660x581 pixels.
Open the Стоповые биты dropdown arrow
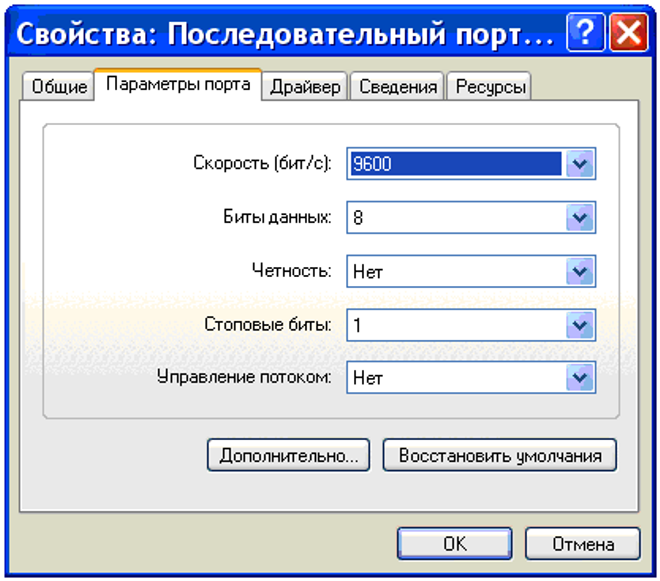coord(580,324)
